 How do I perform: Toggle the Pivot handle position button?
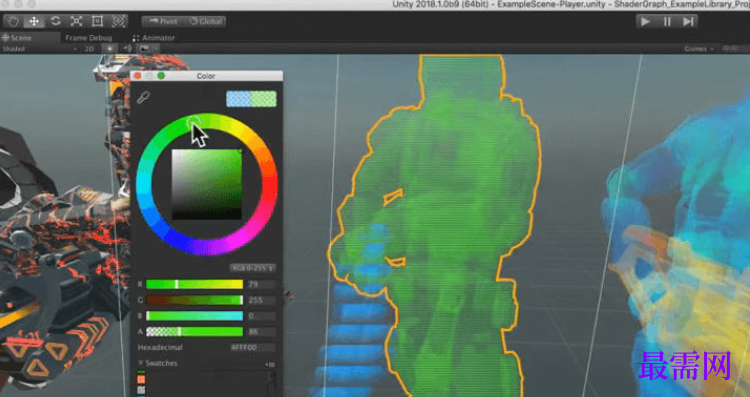163,22
